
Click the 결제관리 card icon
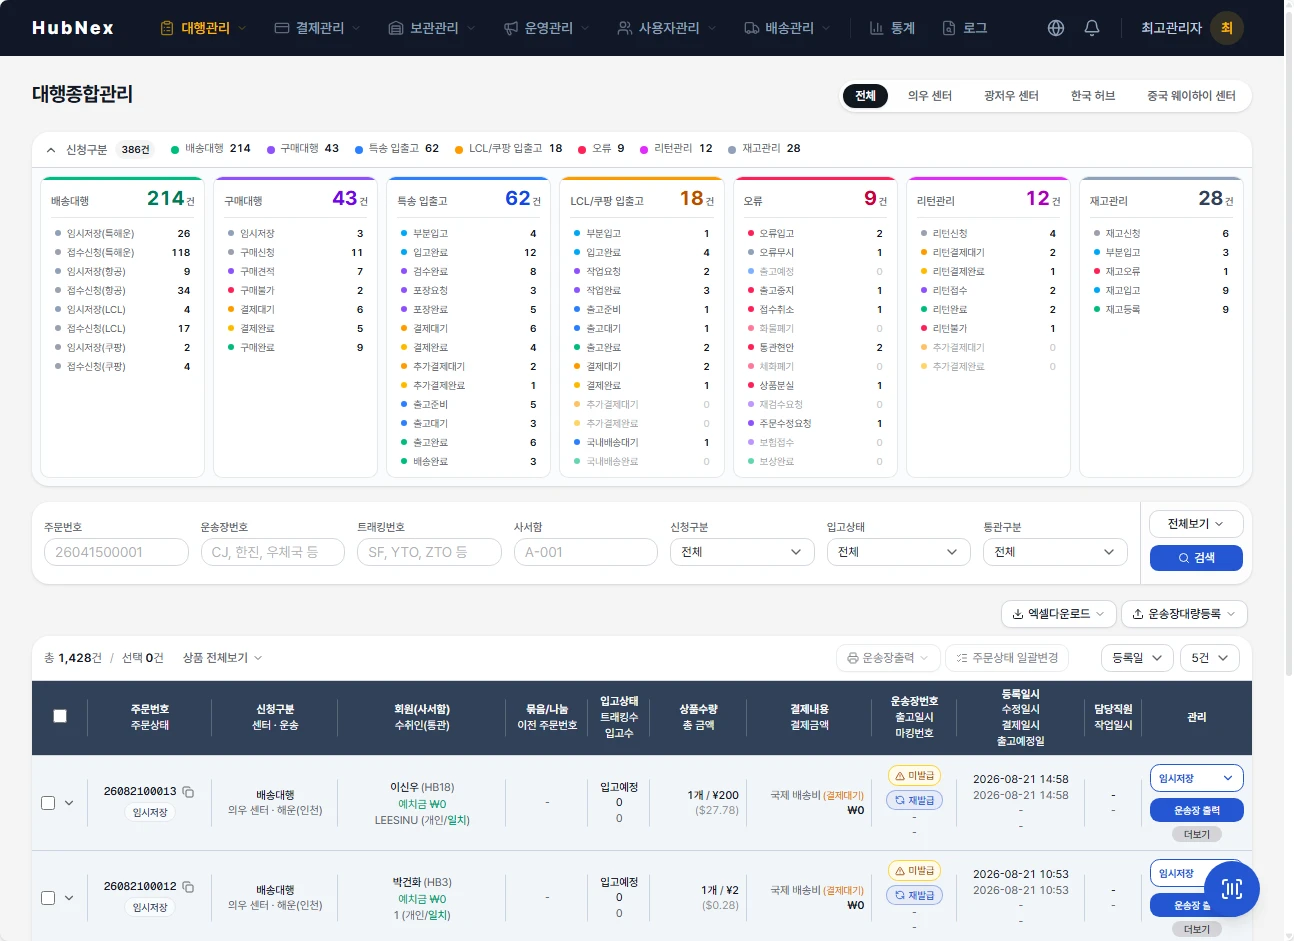[282, 28]
